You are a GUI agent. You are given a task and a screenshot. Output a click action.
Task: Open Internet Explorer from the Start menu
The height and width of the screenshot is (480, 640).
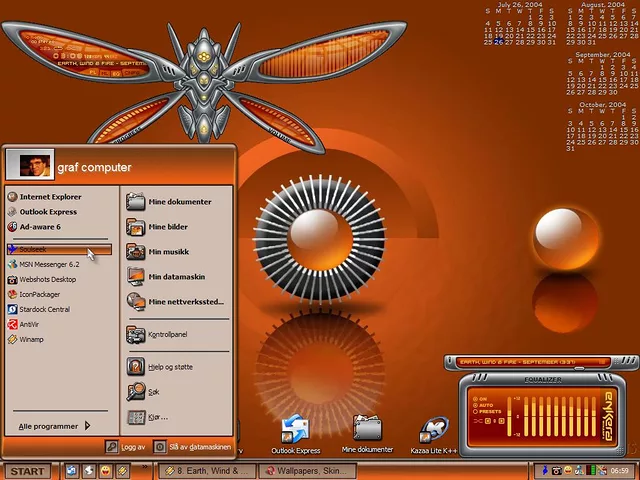click(x=45, y=197)
